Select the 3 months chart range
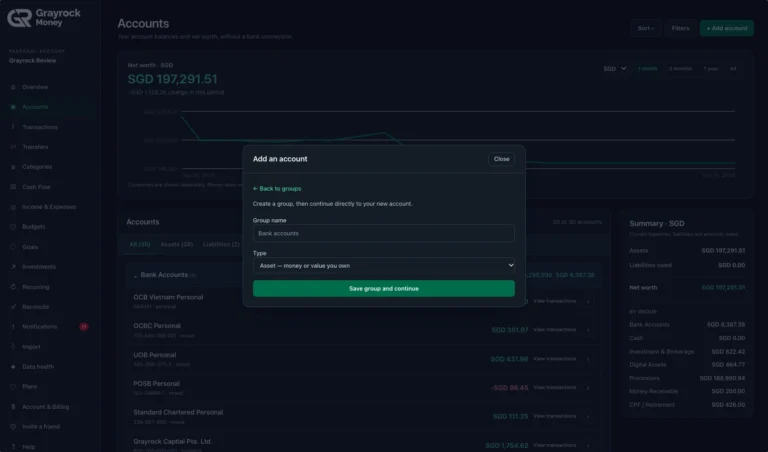The height and width of the screenshot is (452, 768). tap(680, 69)
